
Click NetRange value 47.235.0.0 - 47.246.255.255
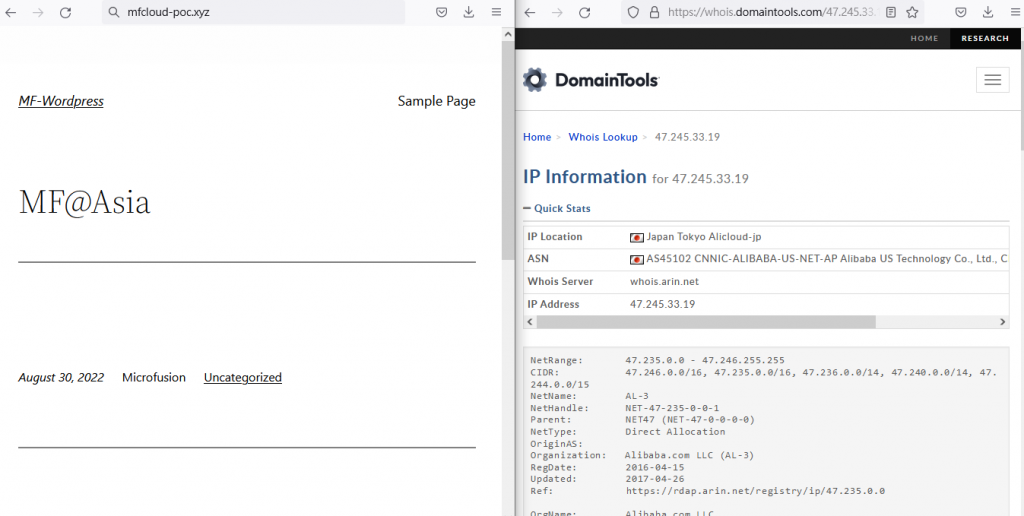point(705,361)
